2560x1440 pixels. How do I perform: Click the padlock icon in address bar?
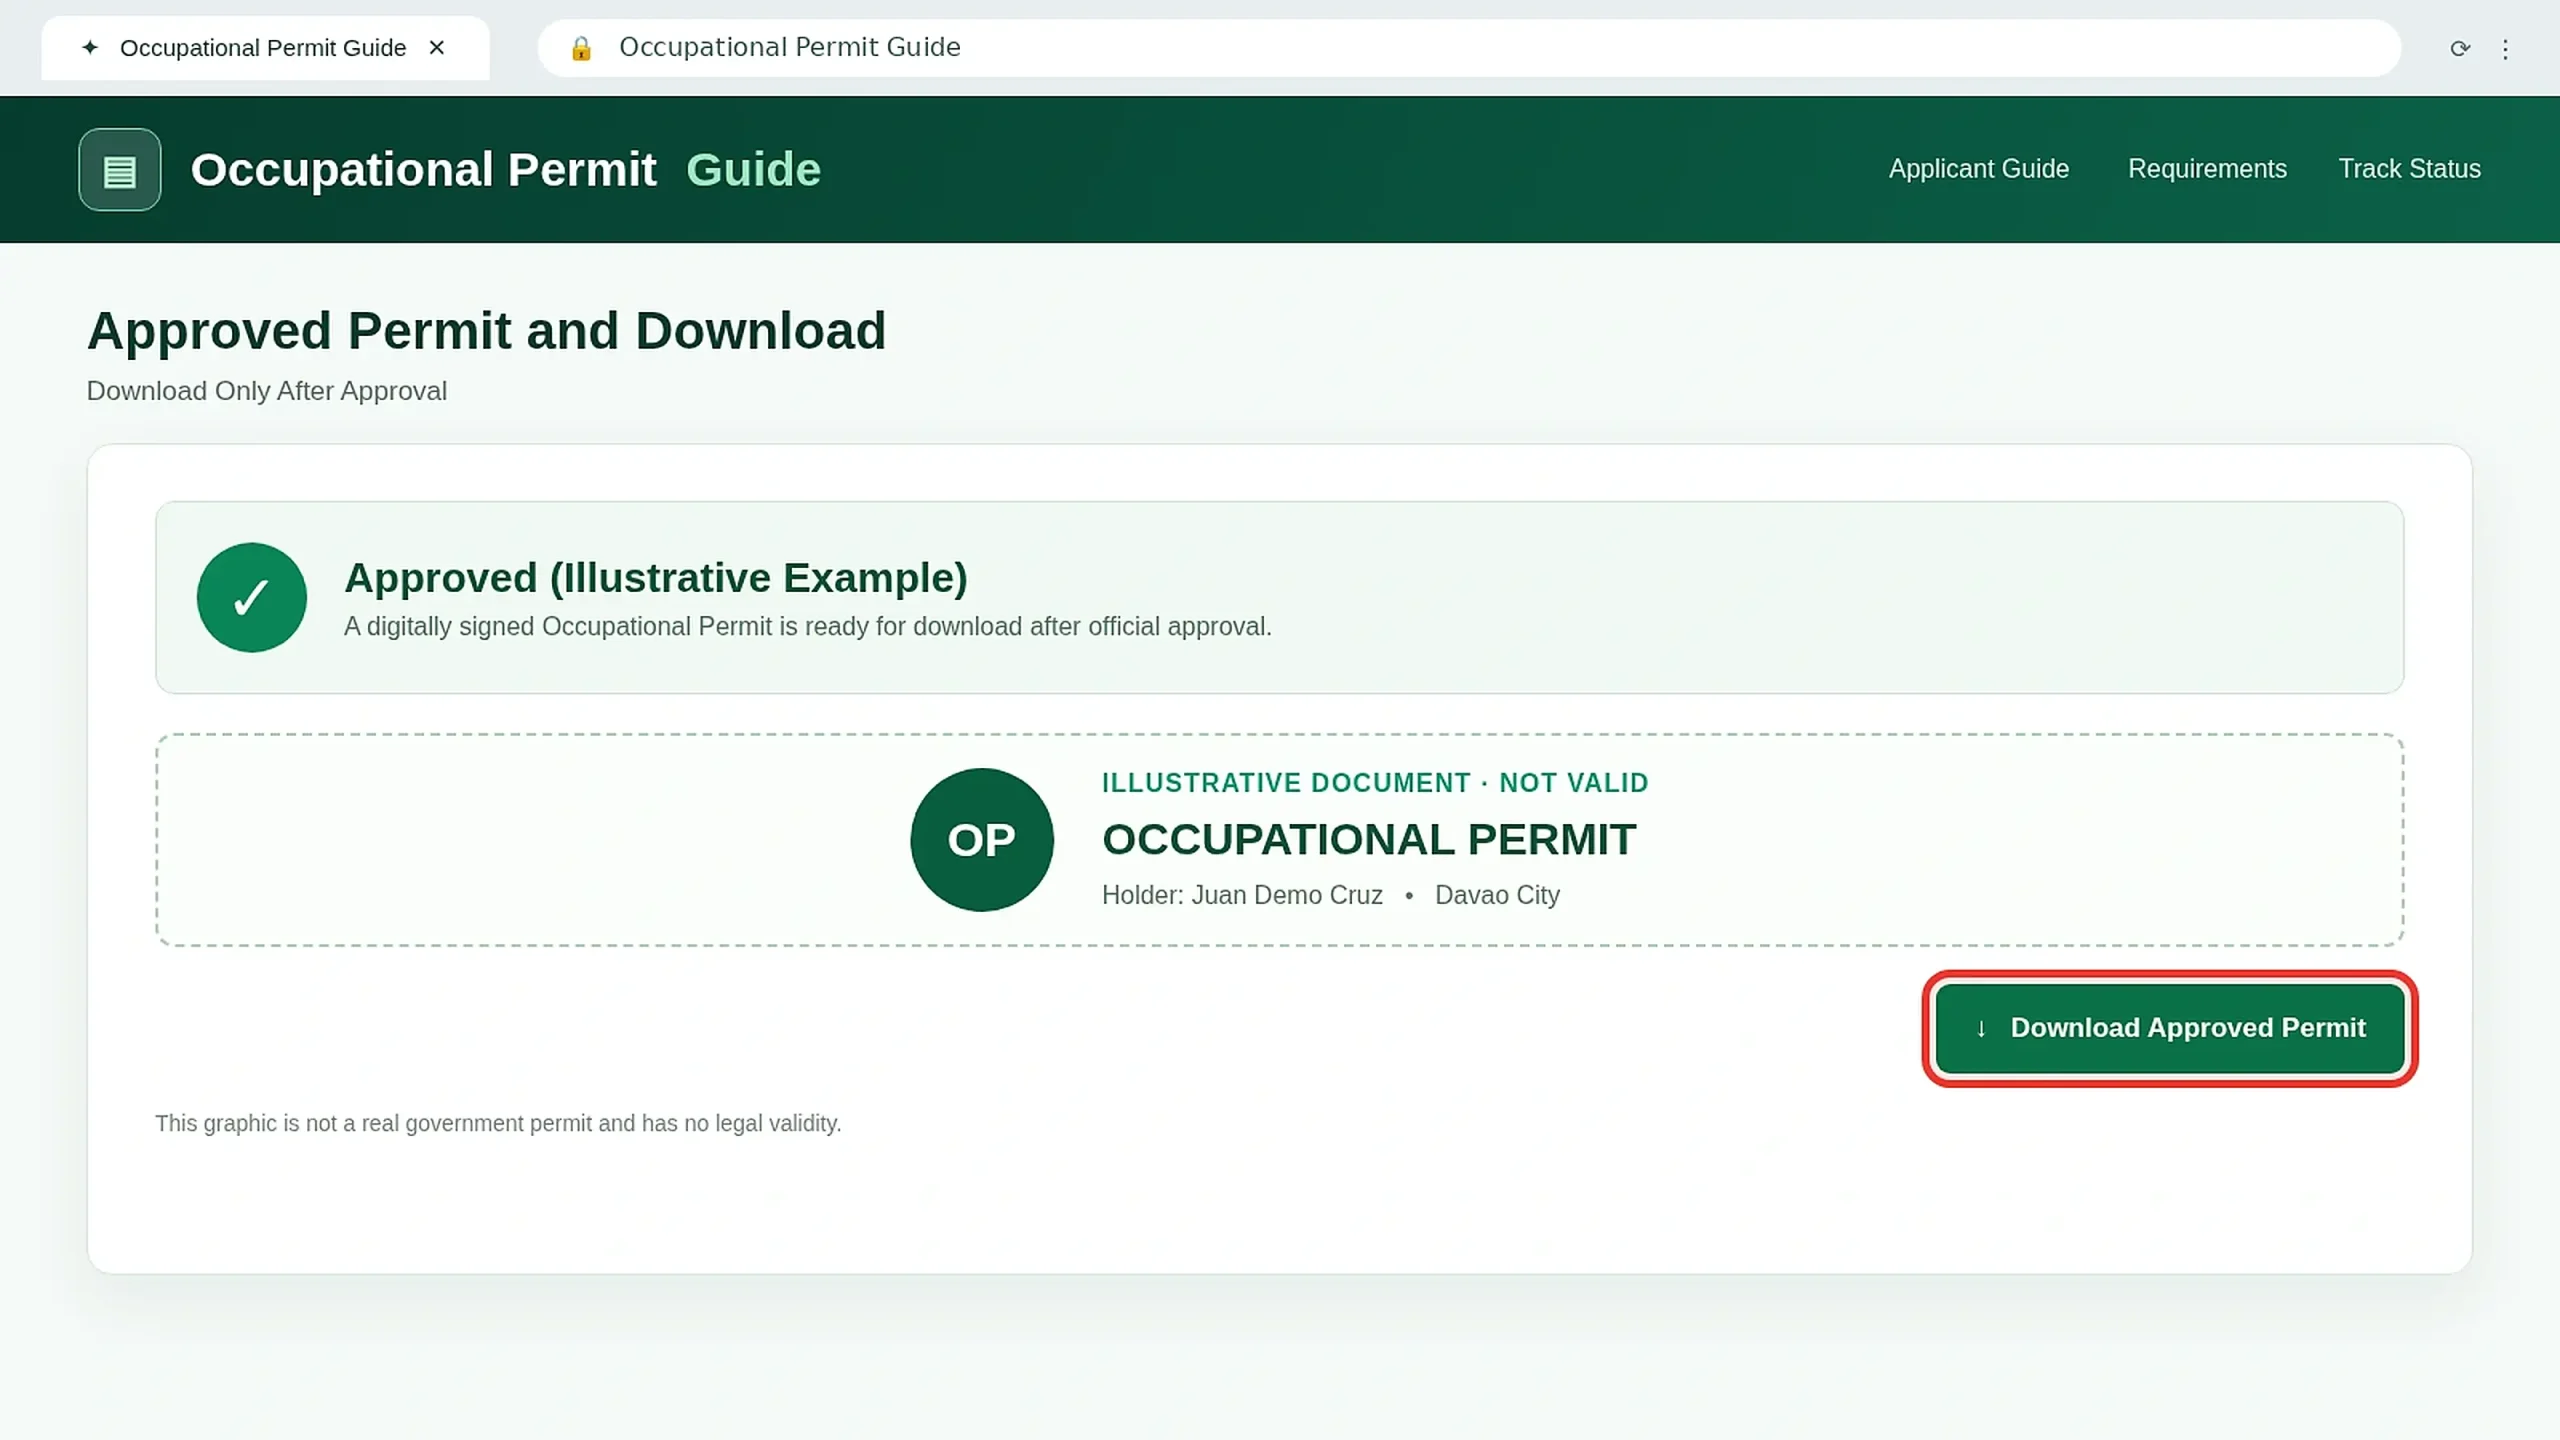click(581, 48)
